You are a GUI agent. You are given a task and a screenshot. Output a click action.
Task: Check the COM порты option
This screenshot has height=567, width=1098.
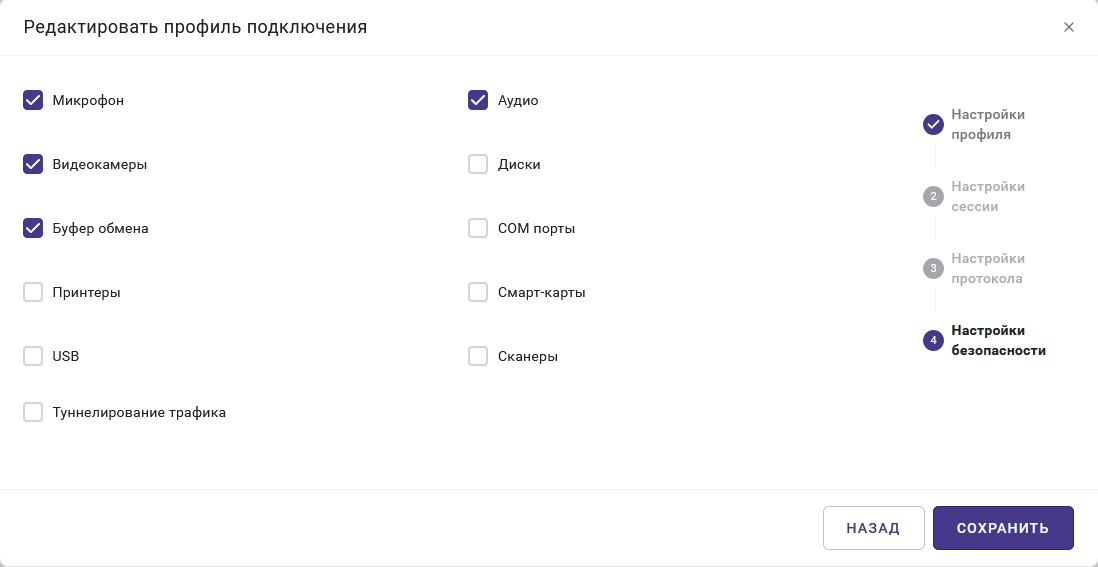[x=478, y=228]
